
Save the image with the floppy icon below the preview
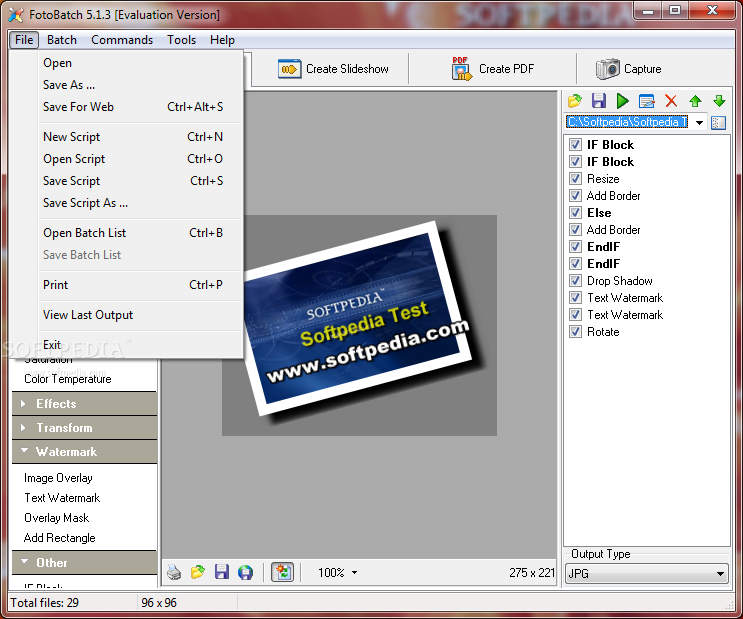click(x=221, y=573)
